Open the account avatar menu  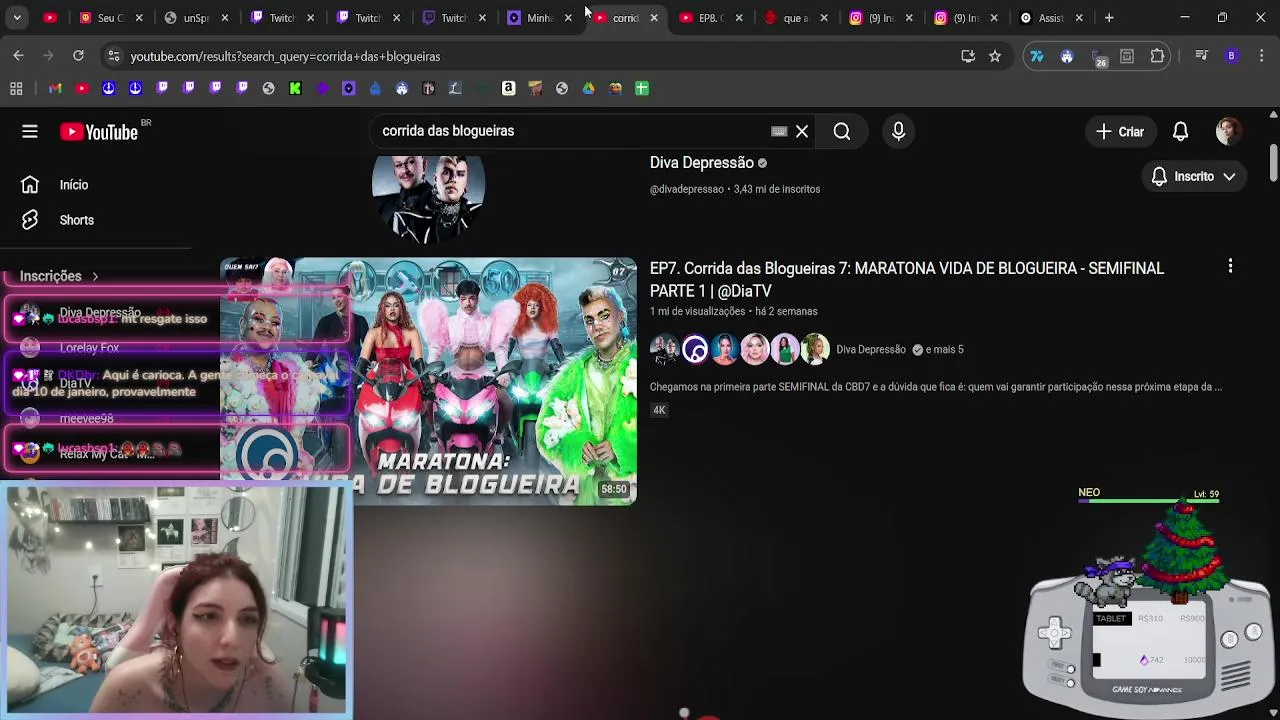[1229, 131]
